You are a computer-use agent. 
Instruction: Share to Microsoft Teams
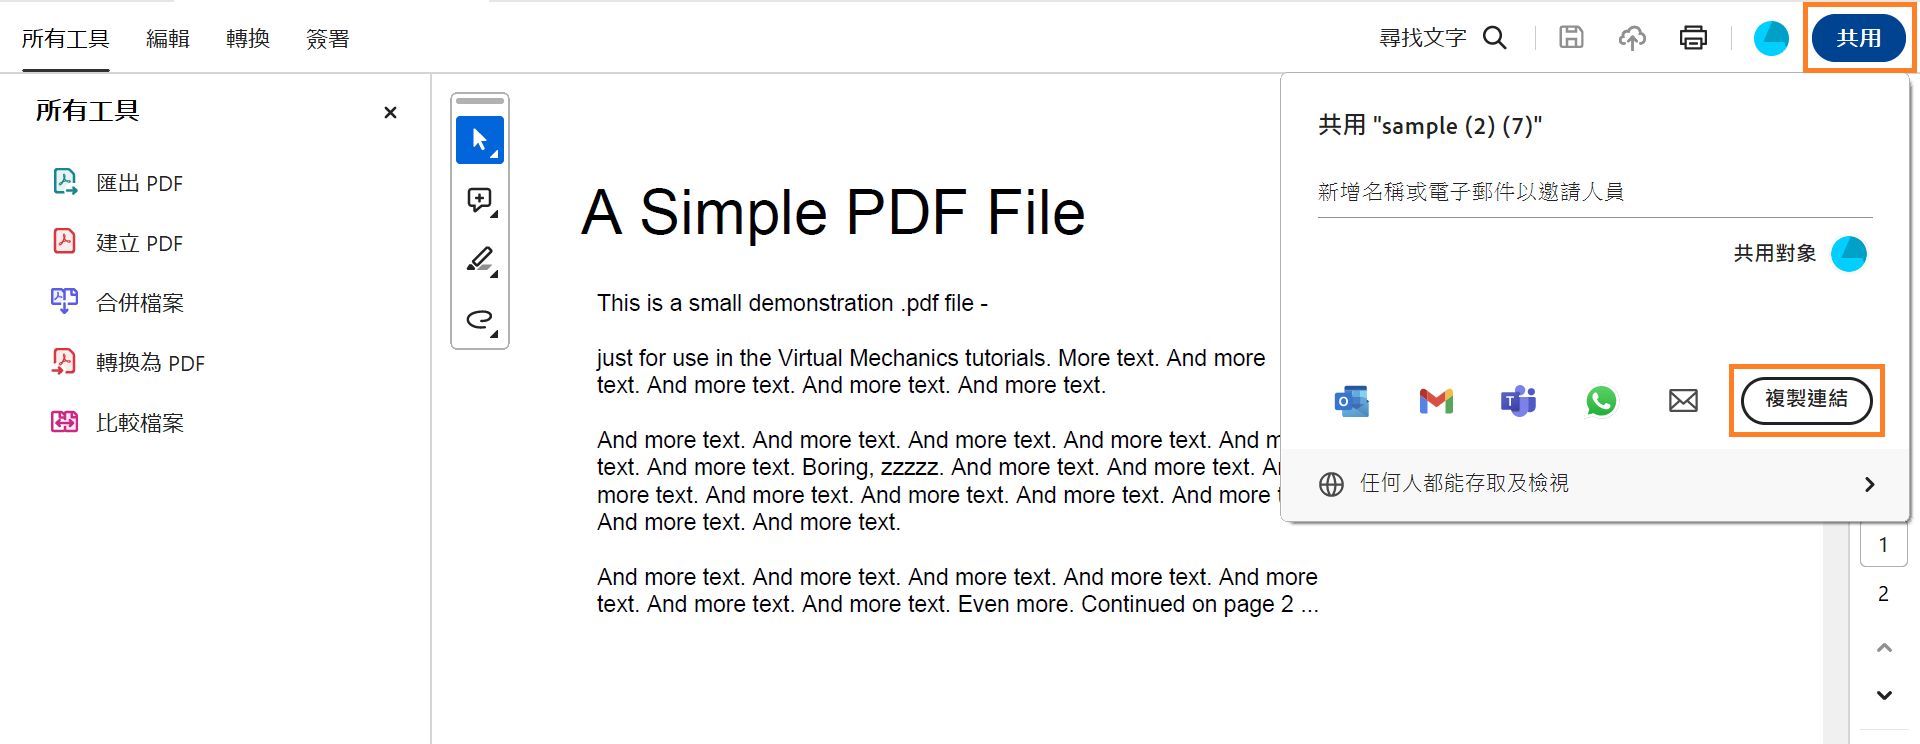tap(1518, 401)
